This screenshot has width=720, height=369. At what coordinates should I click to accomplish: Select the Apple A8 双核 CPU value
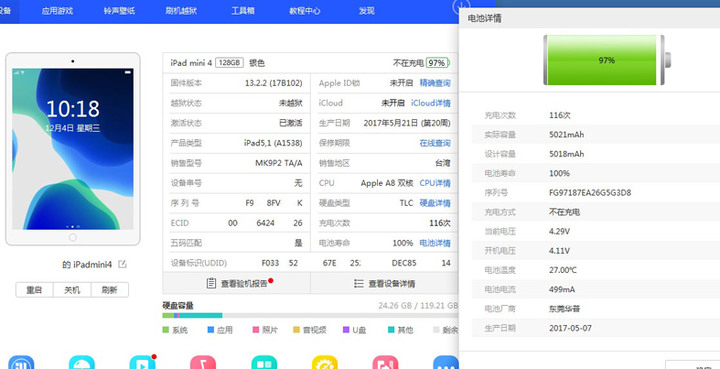(387, 183)
